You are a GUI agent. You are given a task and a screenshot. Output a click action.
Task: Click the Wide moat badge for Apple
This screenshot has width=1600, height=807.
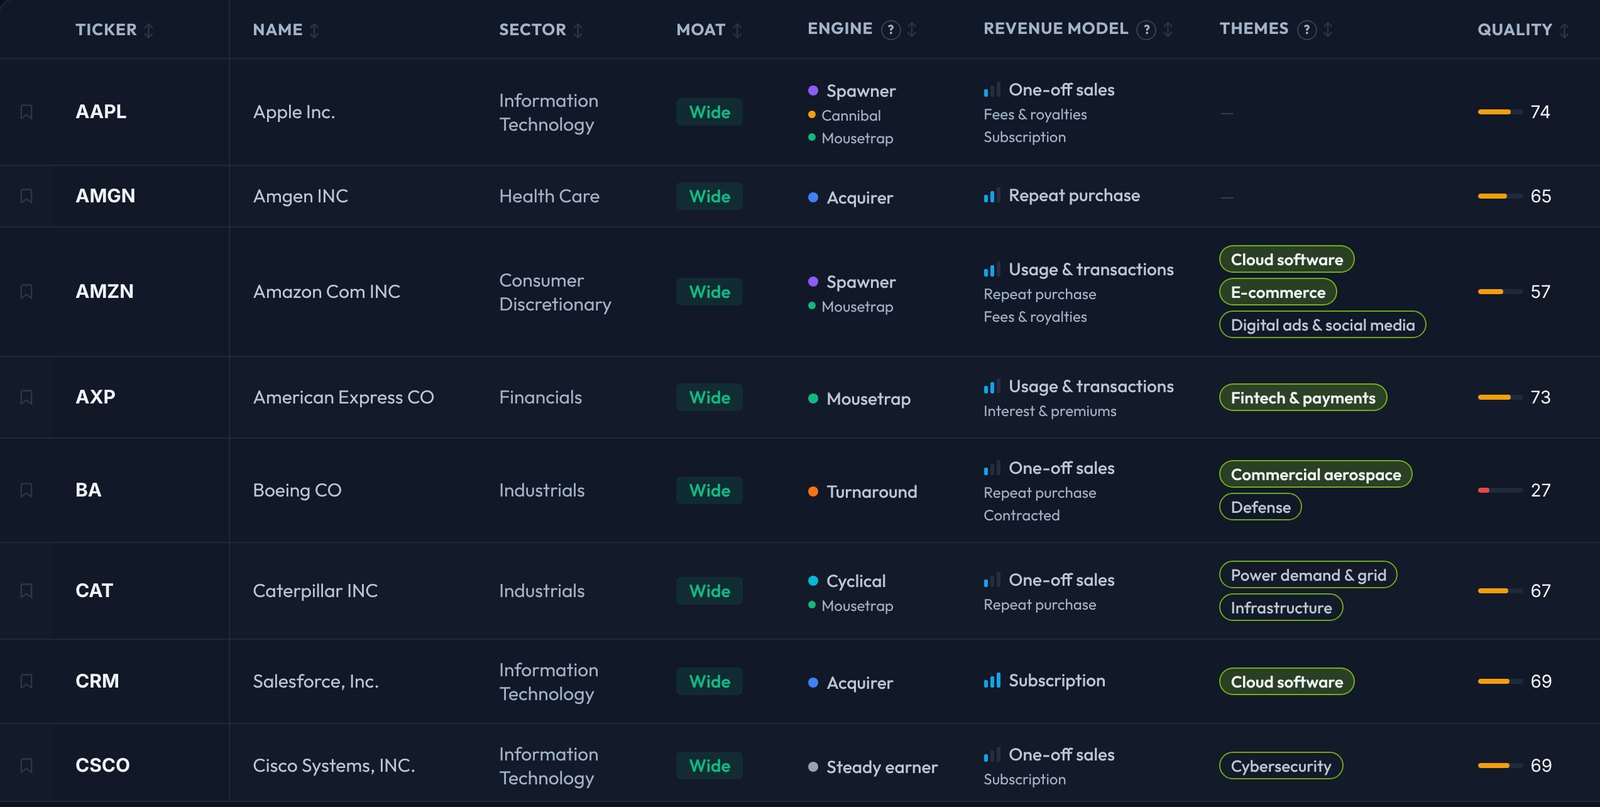click(x=709, y=112)
